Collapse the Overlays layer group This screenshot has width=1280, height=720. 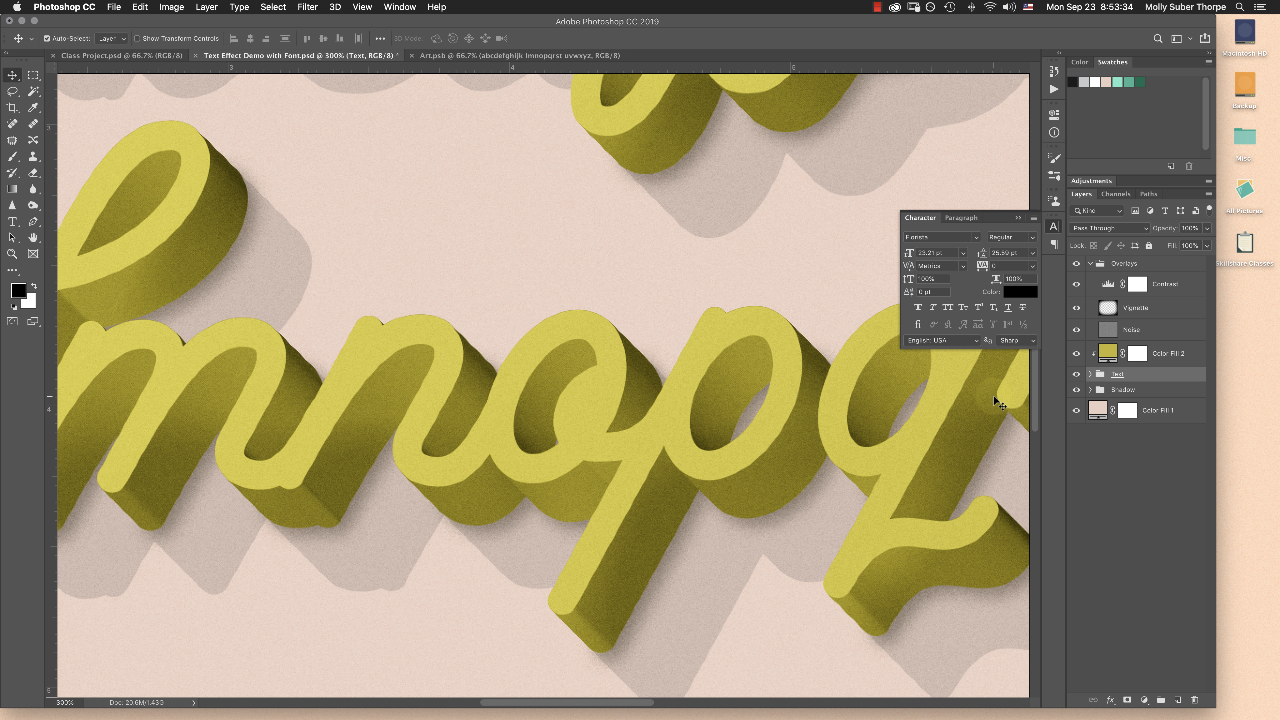click(x=1089, y=264)
